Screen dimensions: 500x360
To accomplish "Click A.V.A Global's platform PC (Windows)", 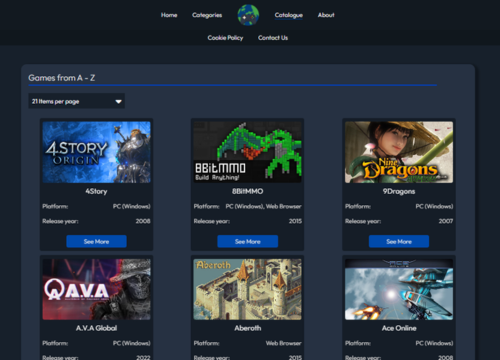I will tap(132, 343).
